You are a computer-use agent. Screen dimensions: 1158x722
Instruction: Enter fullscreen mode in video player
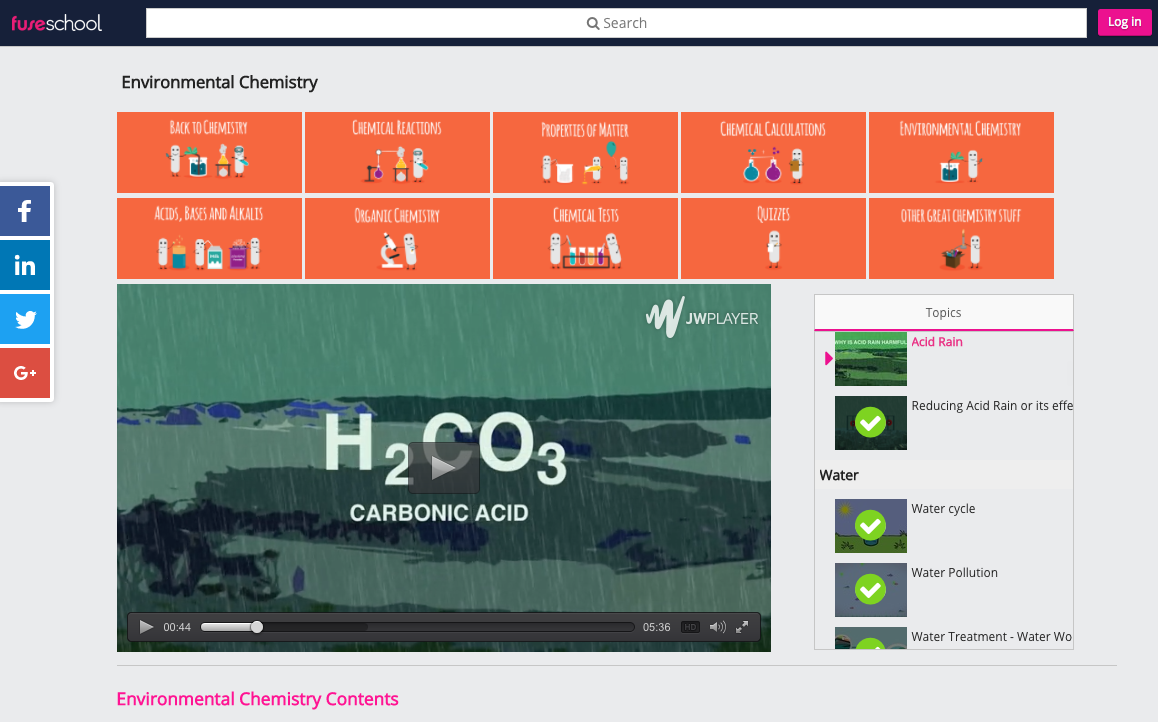[742, 627]
